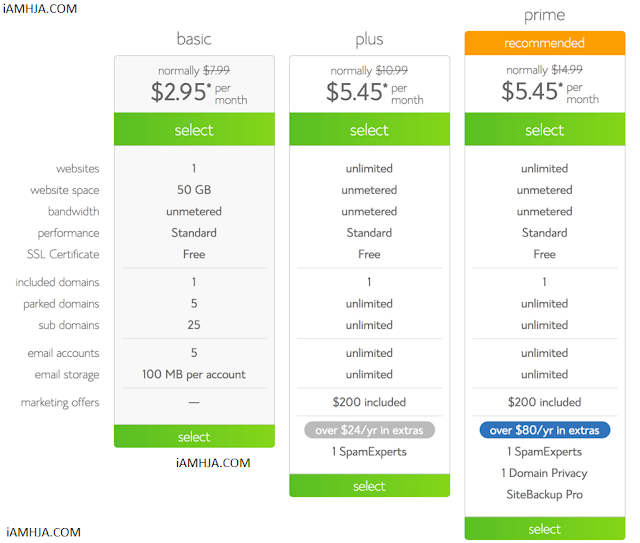The width and height of the screenshot is (640, 543).
Task: Select the basic plan with the top button
Action: click(194, 129)
